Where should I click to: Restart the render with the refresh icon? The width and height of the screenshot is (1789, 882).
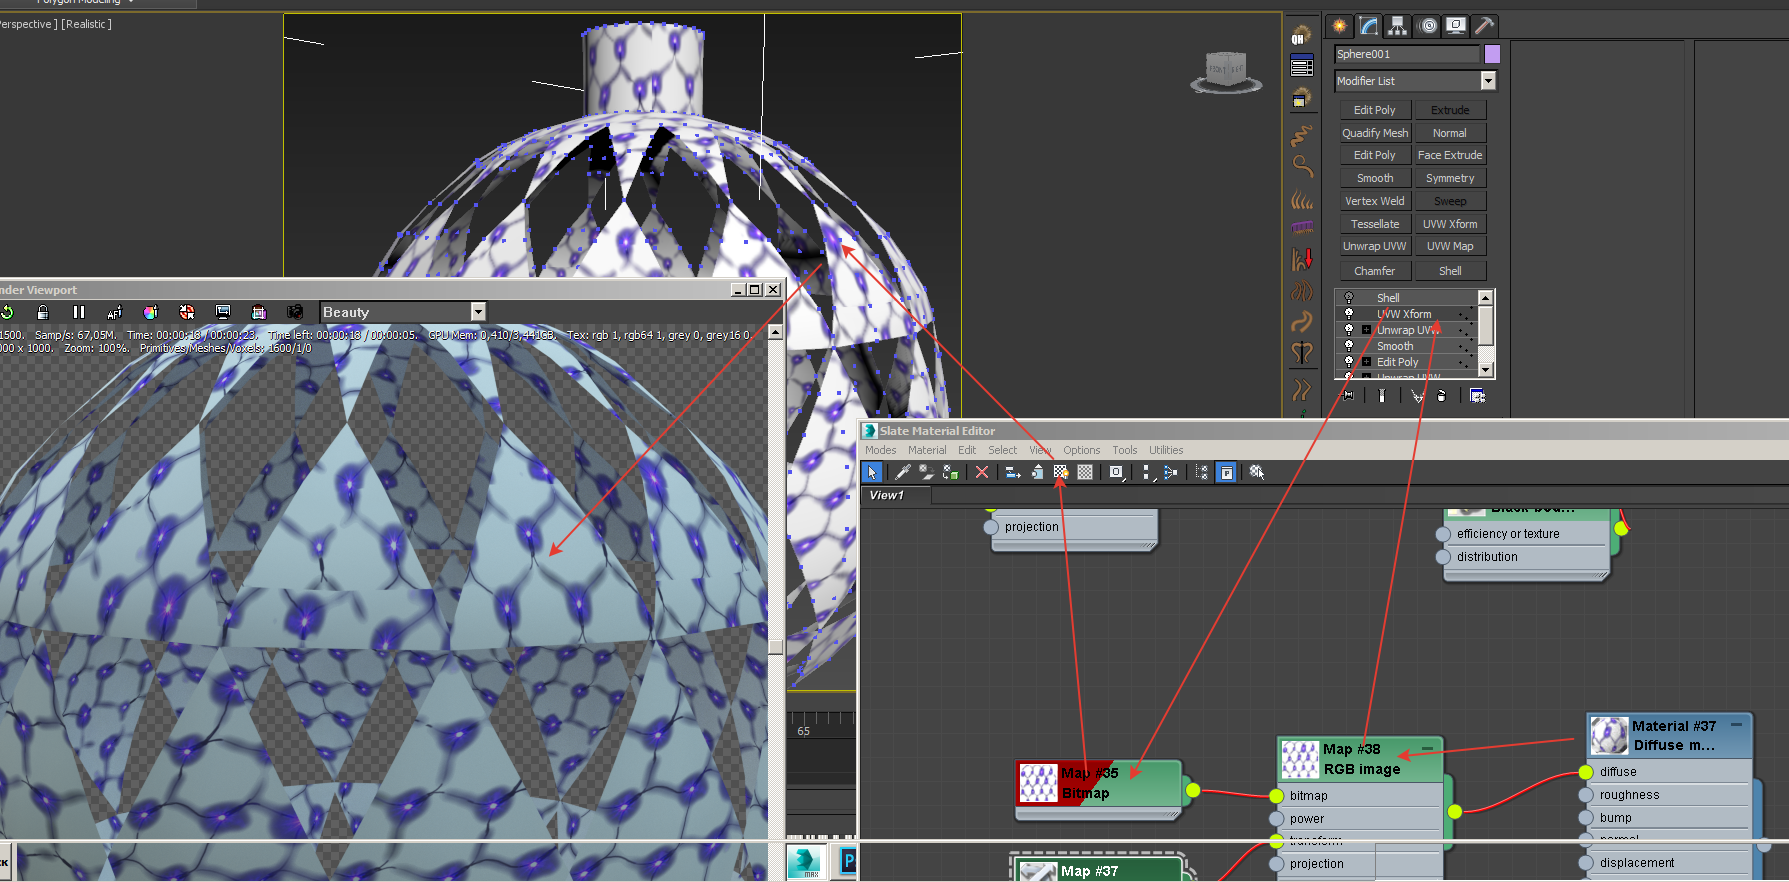7,313
